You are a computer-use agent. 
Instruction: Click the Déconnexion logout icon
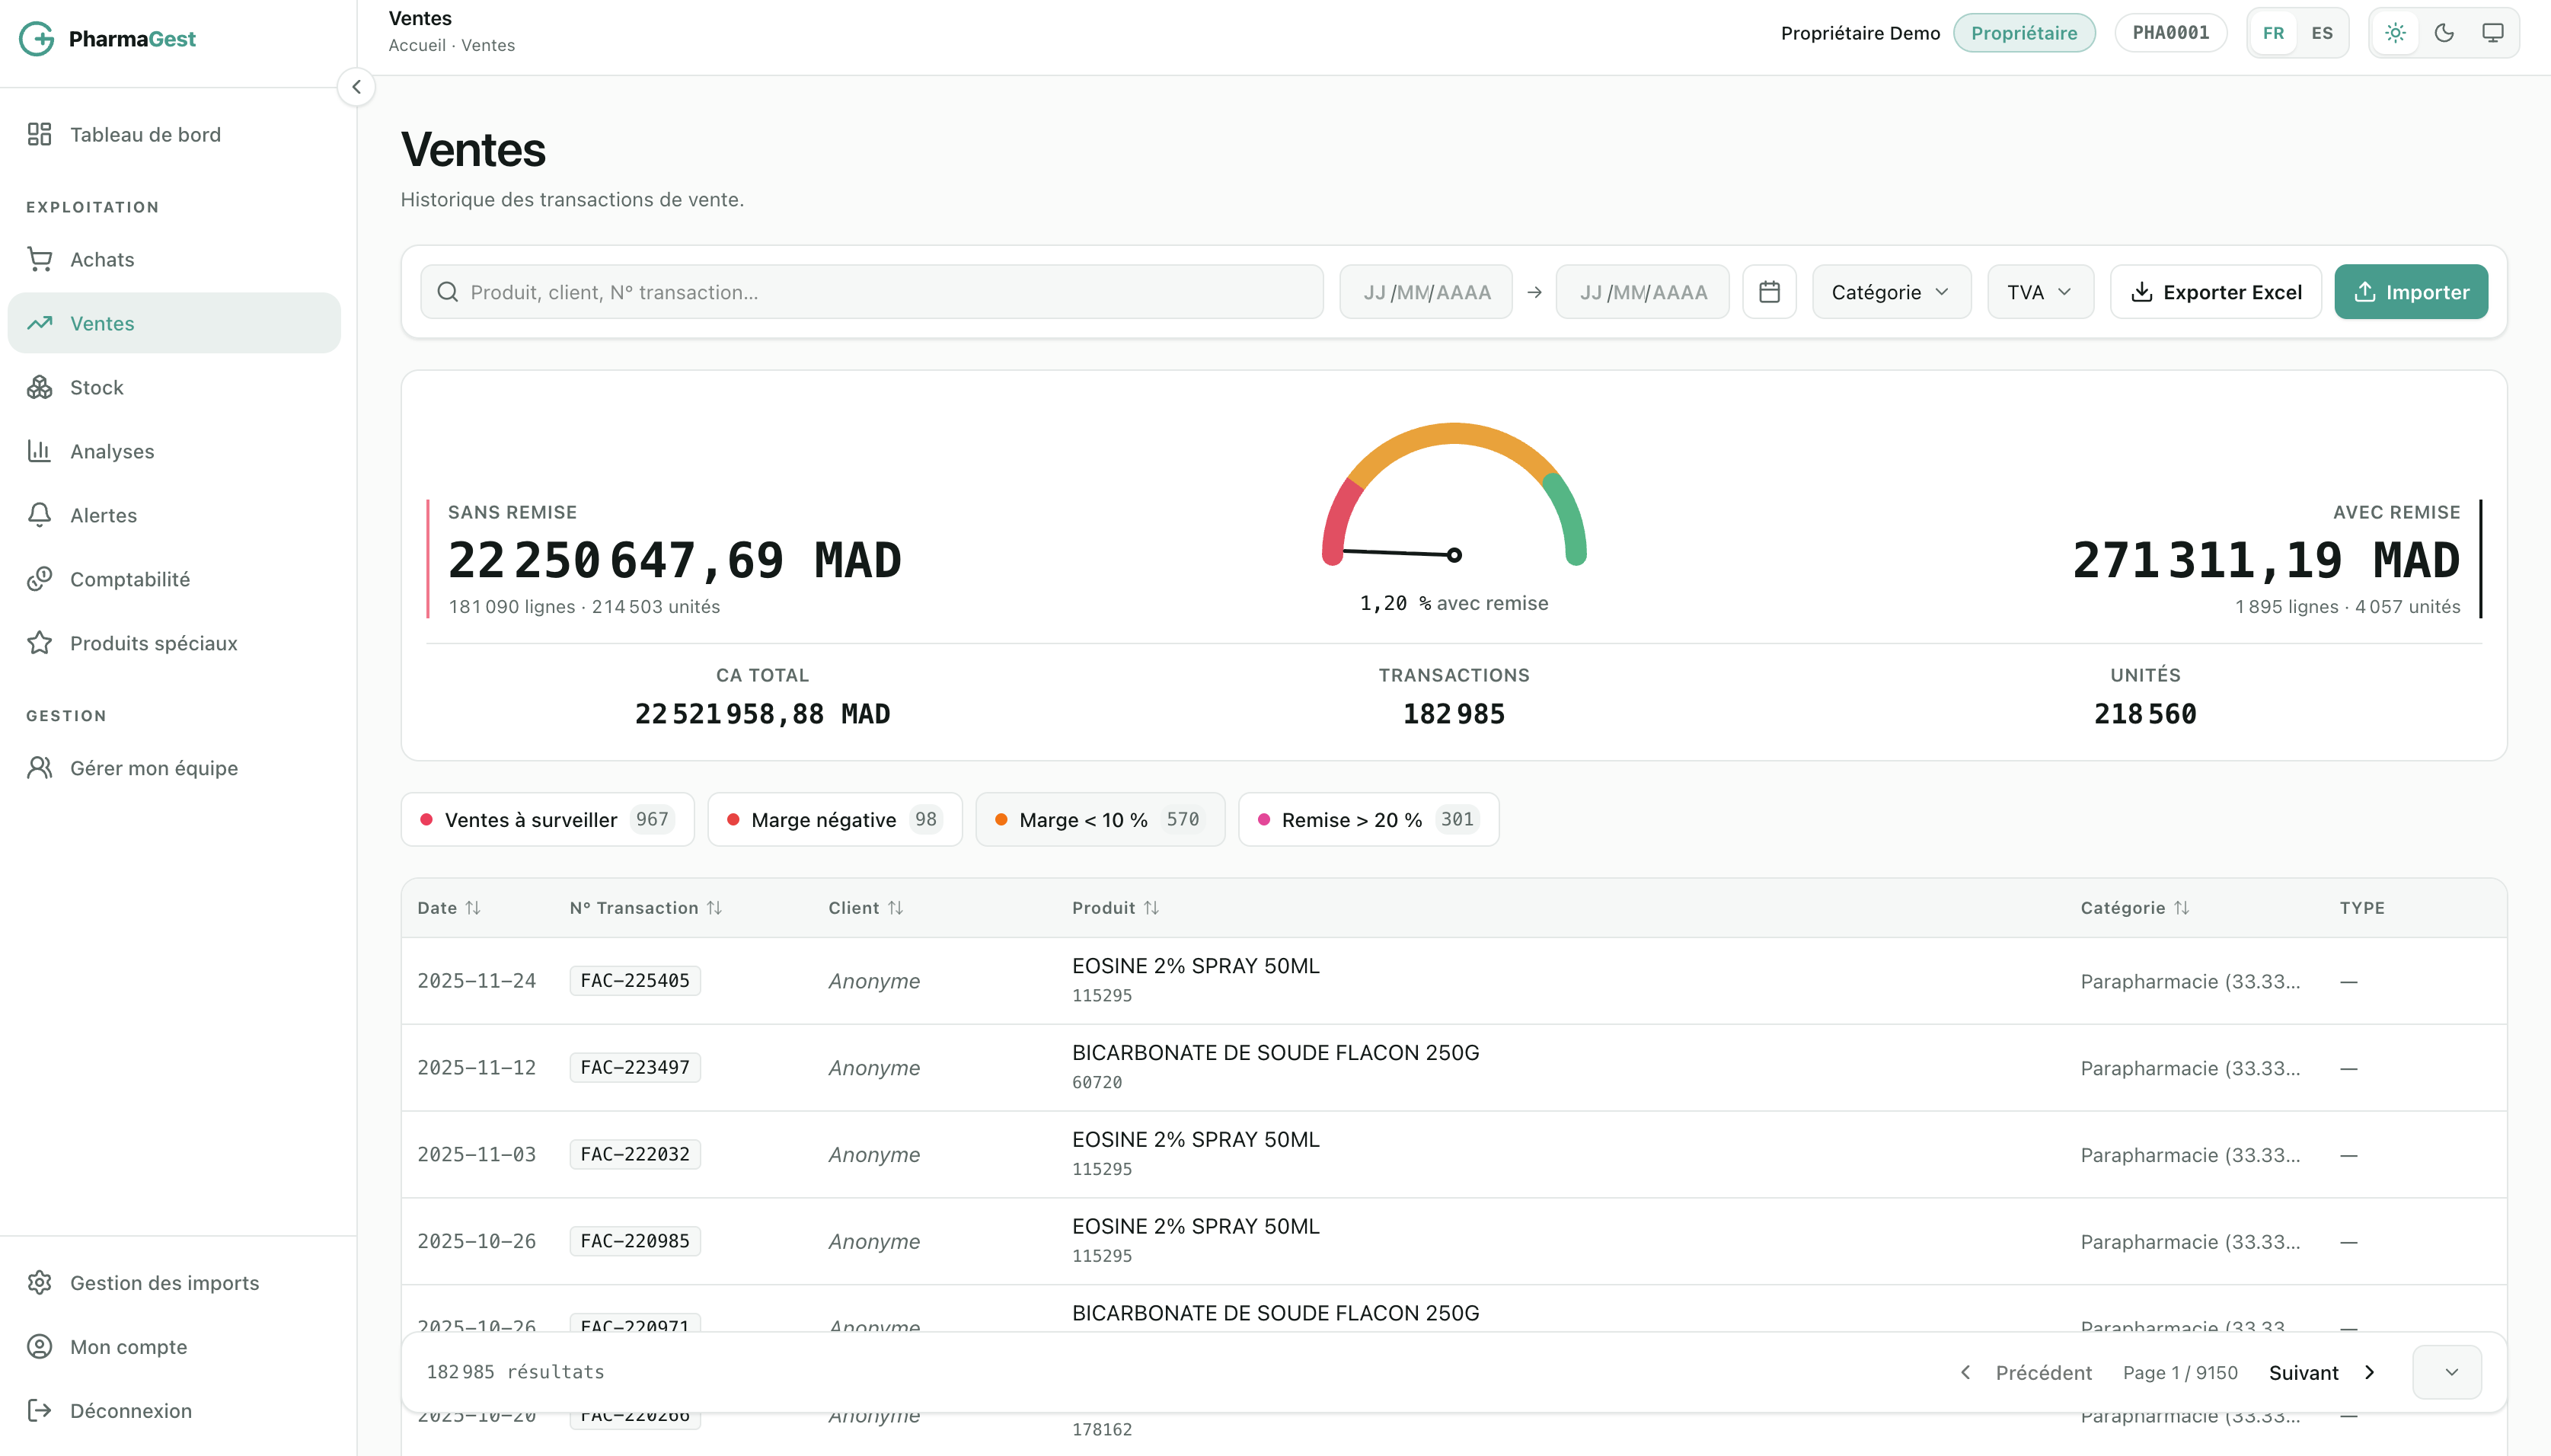pos(40,1411)
